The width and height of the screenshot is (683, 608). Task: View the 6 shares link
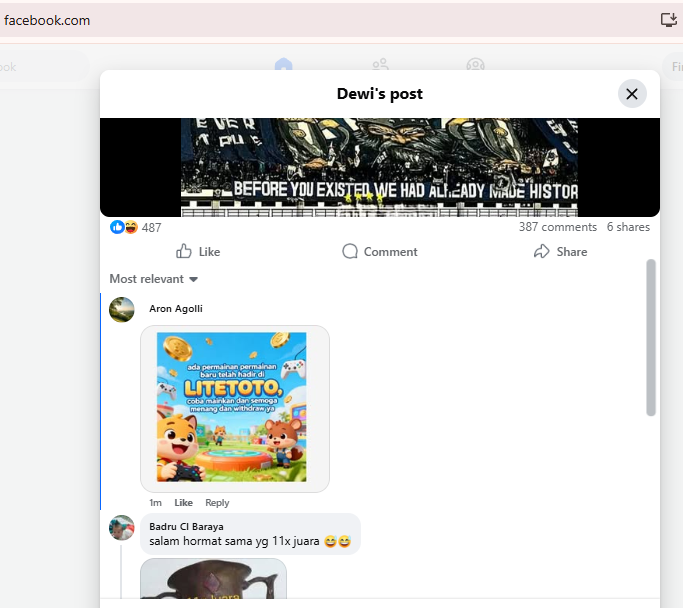coord(628,227)
